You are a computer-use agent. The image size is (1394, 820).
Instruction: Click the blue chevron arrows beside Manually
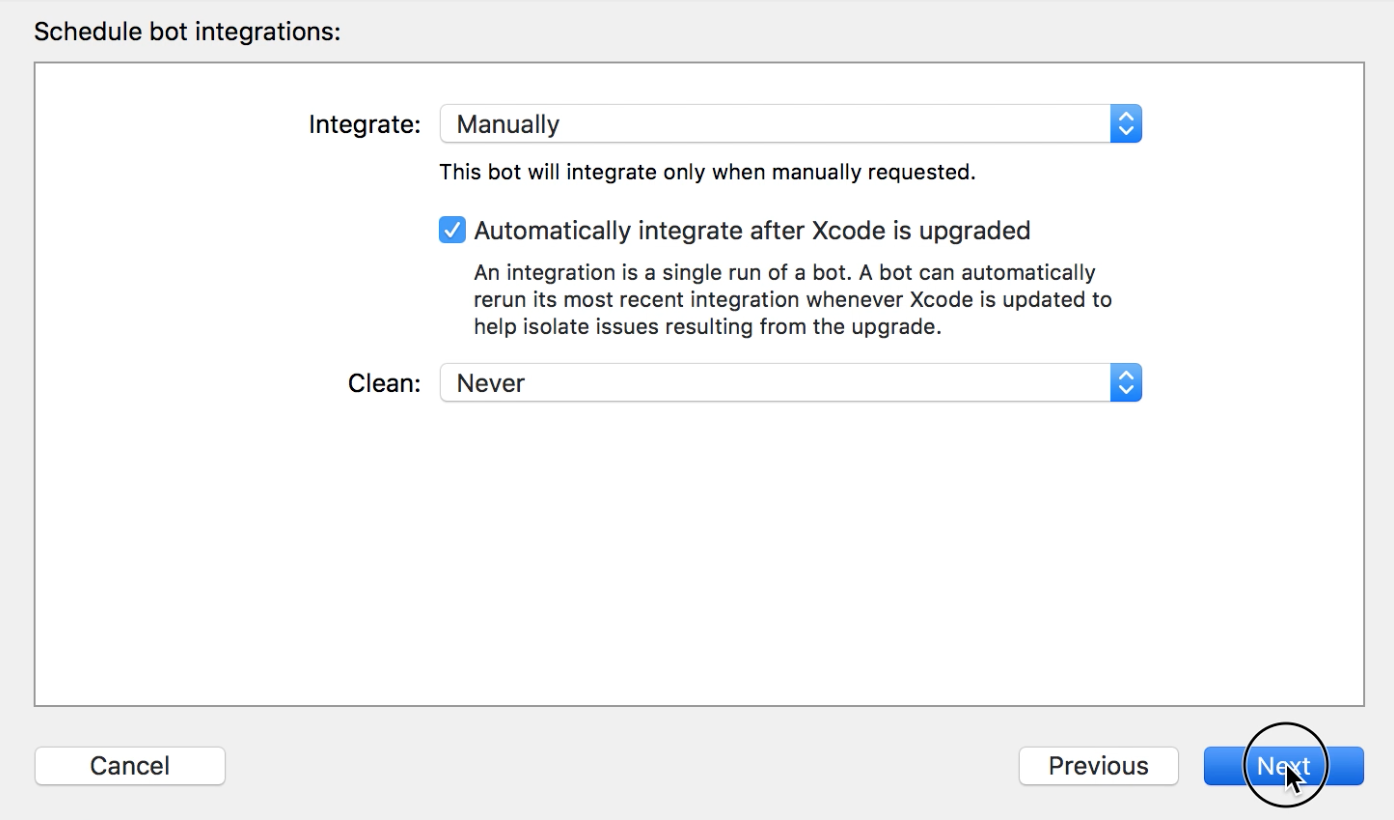tap(1126, 125)
